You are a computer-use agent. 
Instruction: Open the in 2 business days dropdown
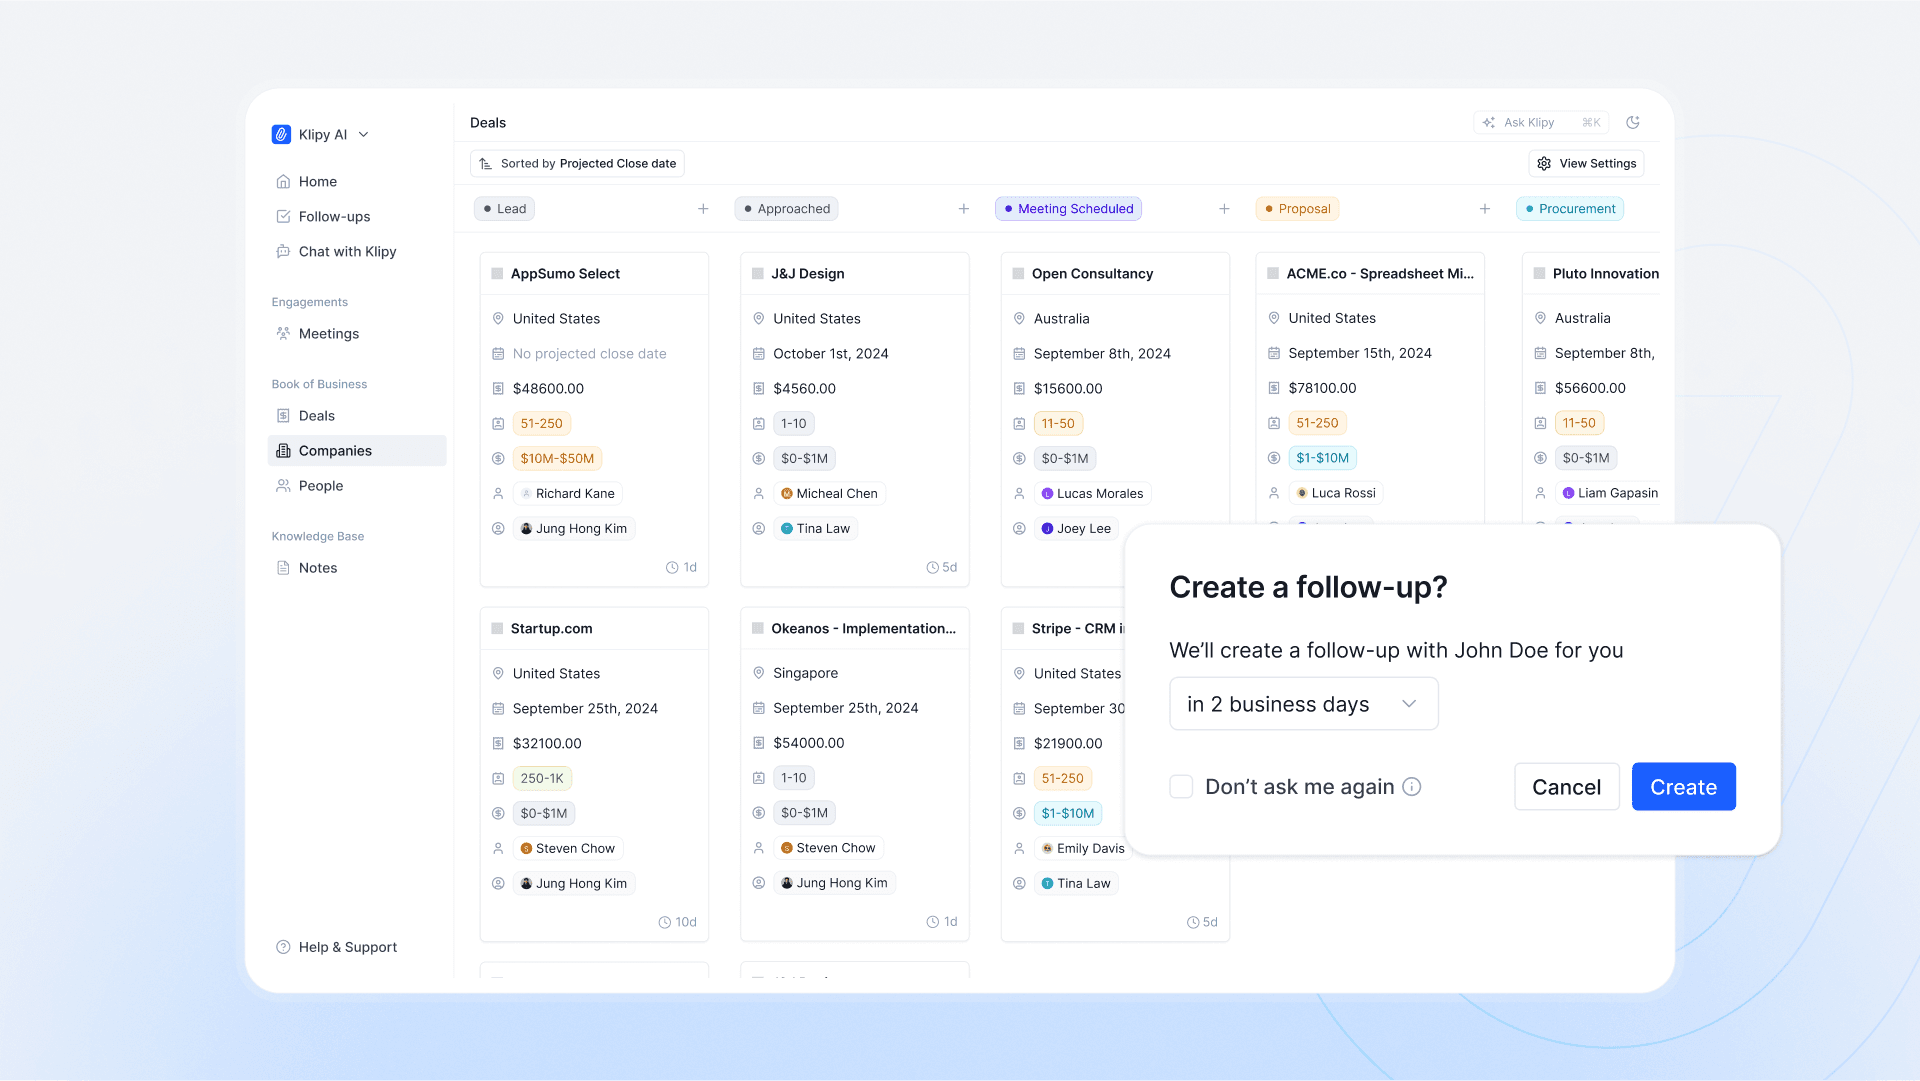pyautogui.click(x=1304, y=704)
